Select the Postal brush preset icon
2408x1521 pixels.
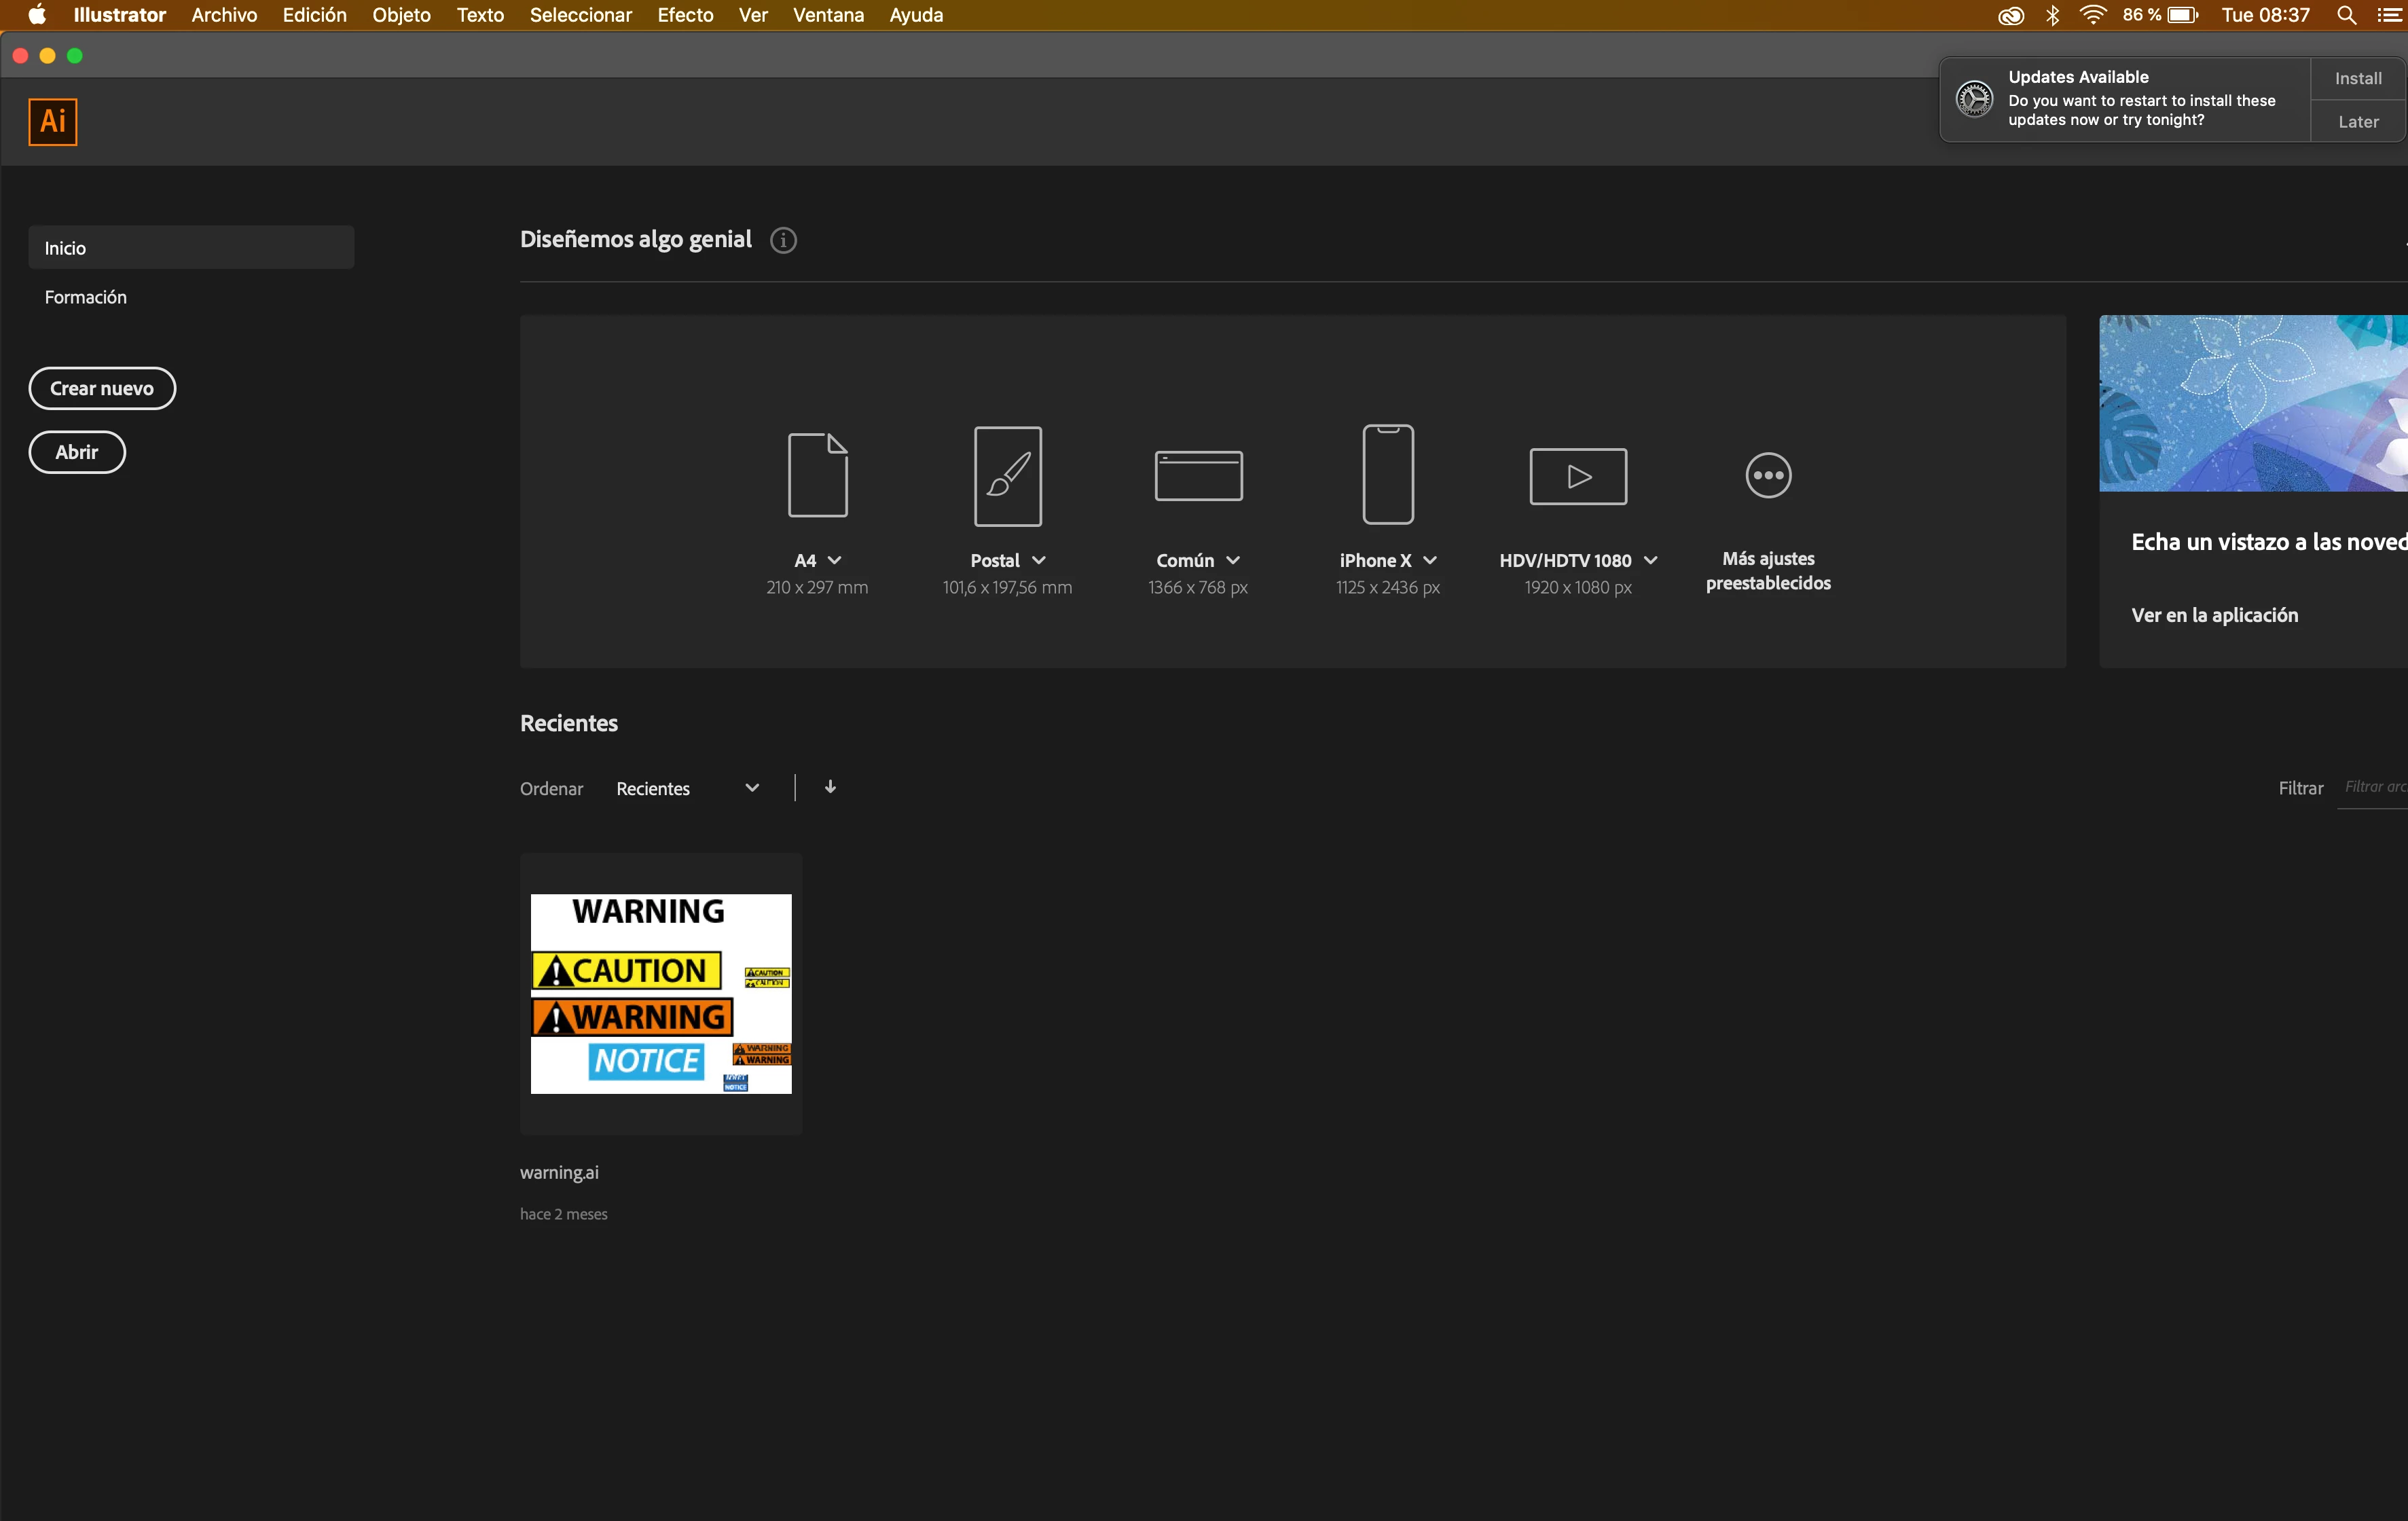point(1007,475)
